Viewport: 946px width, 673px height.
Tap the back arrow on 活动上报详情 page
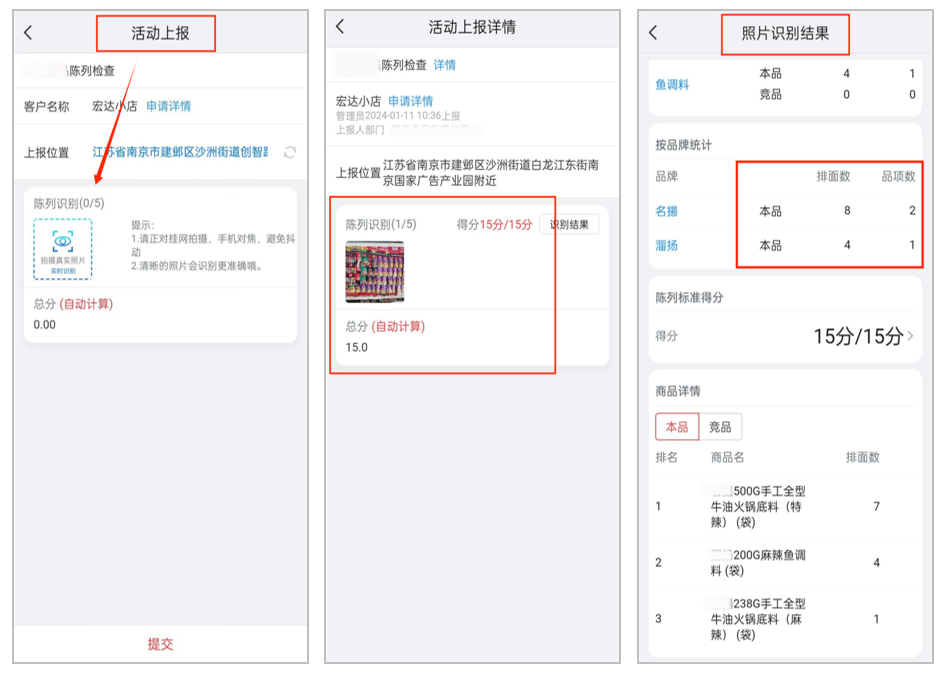(340, 28)
